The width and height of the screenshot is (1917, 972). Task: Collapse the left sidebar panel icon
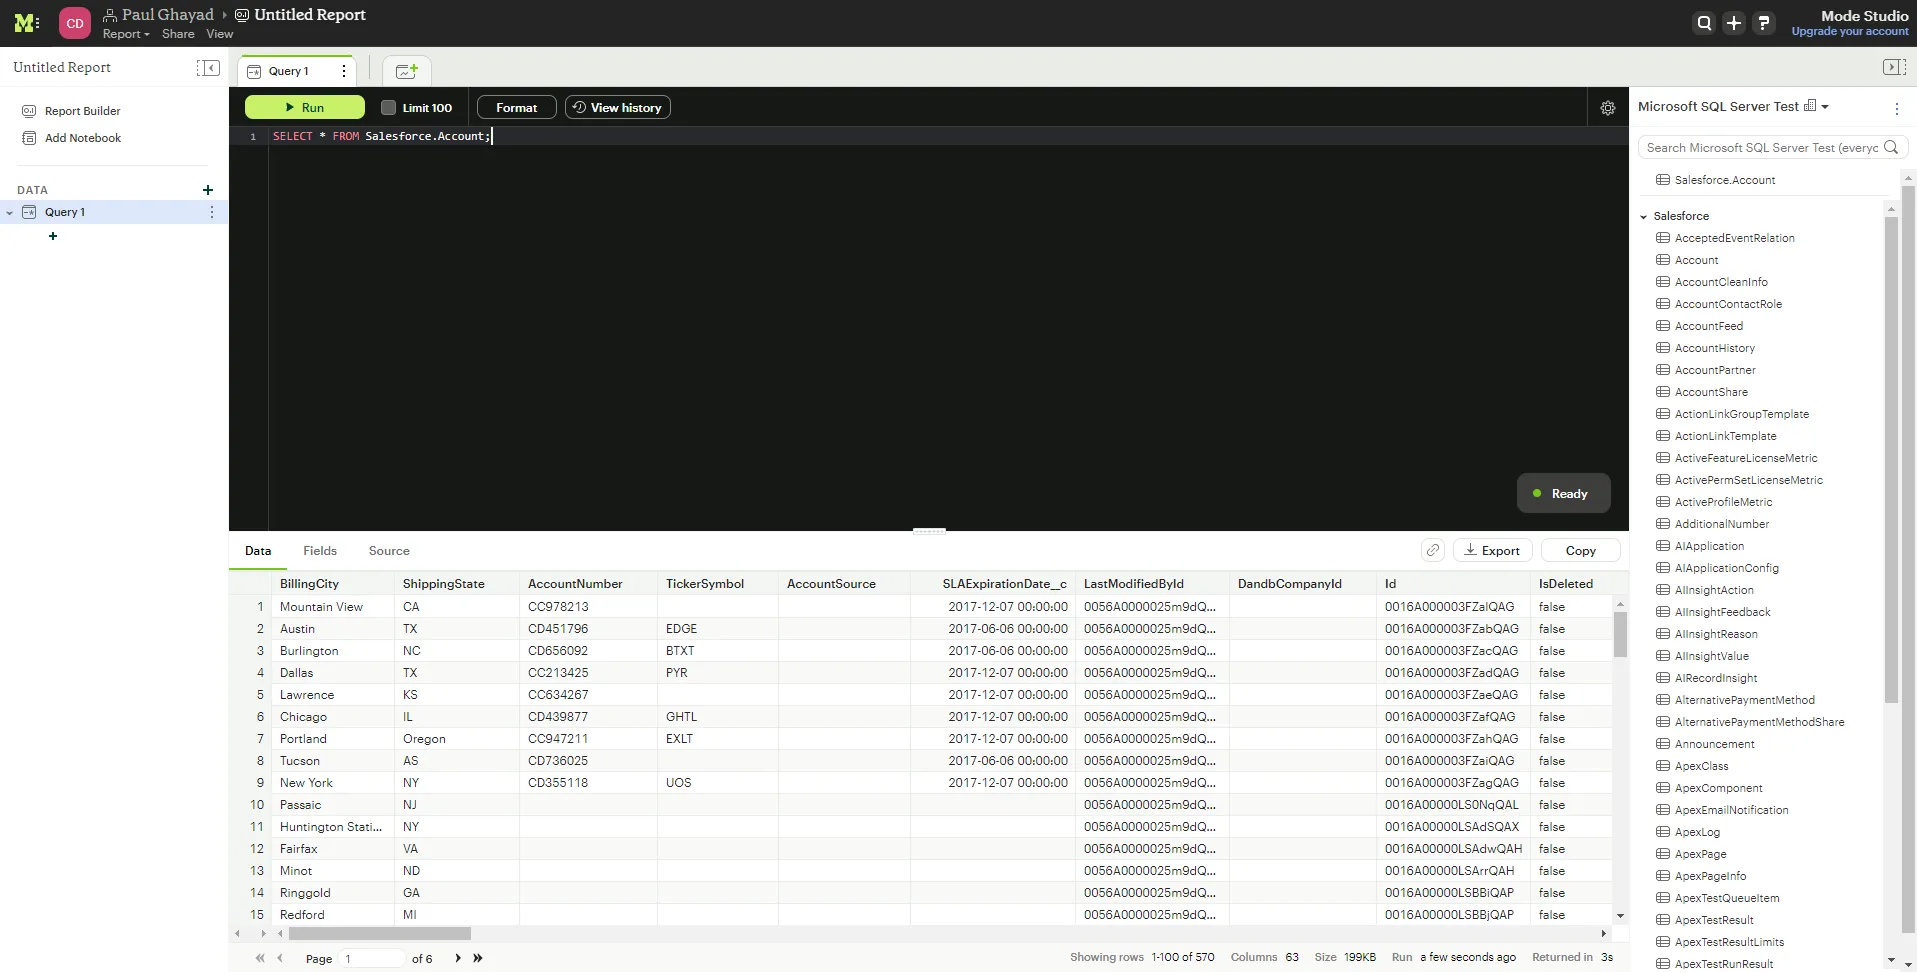[x=208, y=67]
